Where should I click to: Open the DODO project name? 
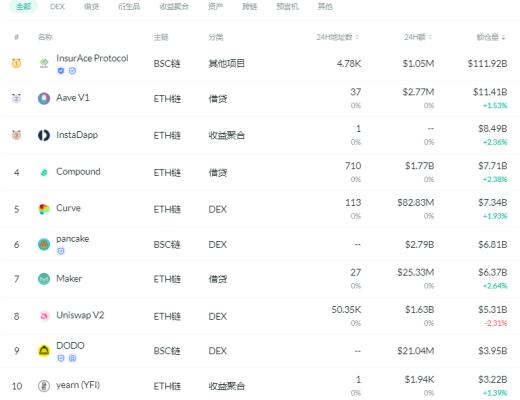coord(70,346)
